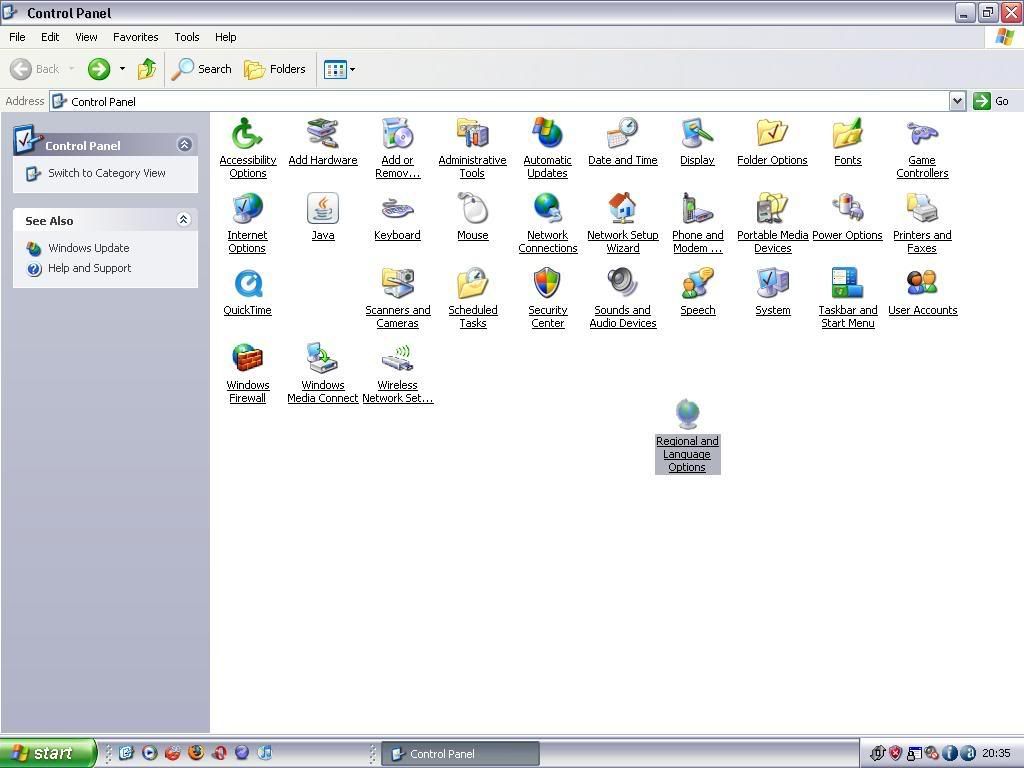
Task: Select the Printers and Faxes icon
Action: point(922,209)
